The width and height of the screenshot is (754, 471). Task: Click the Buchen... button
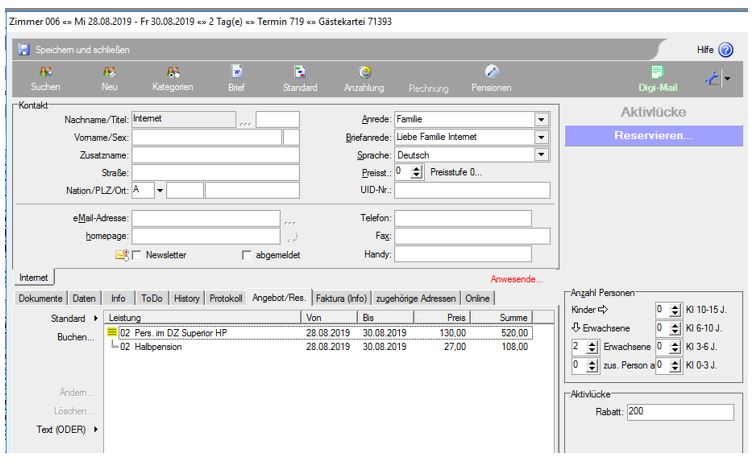pyautogui.click(x=75, y=337)
